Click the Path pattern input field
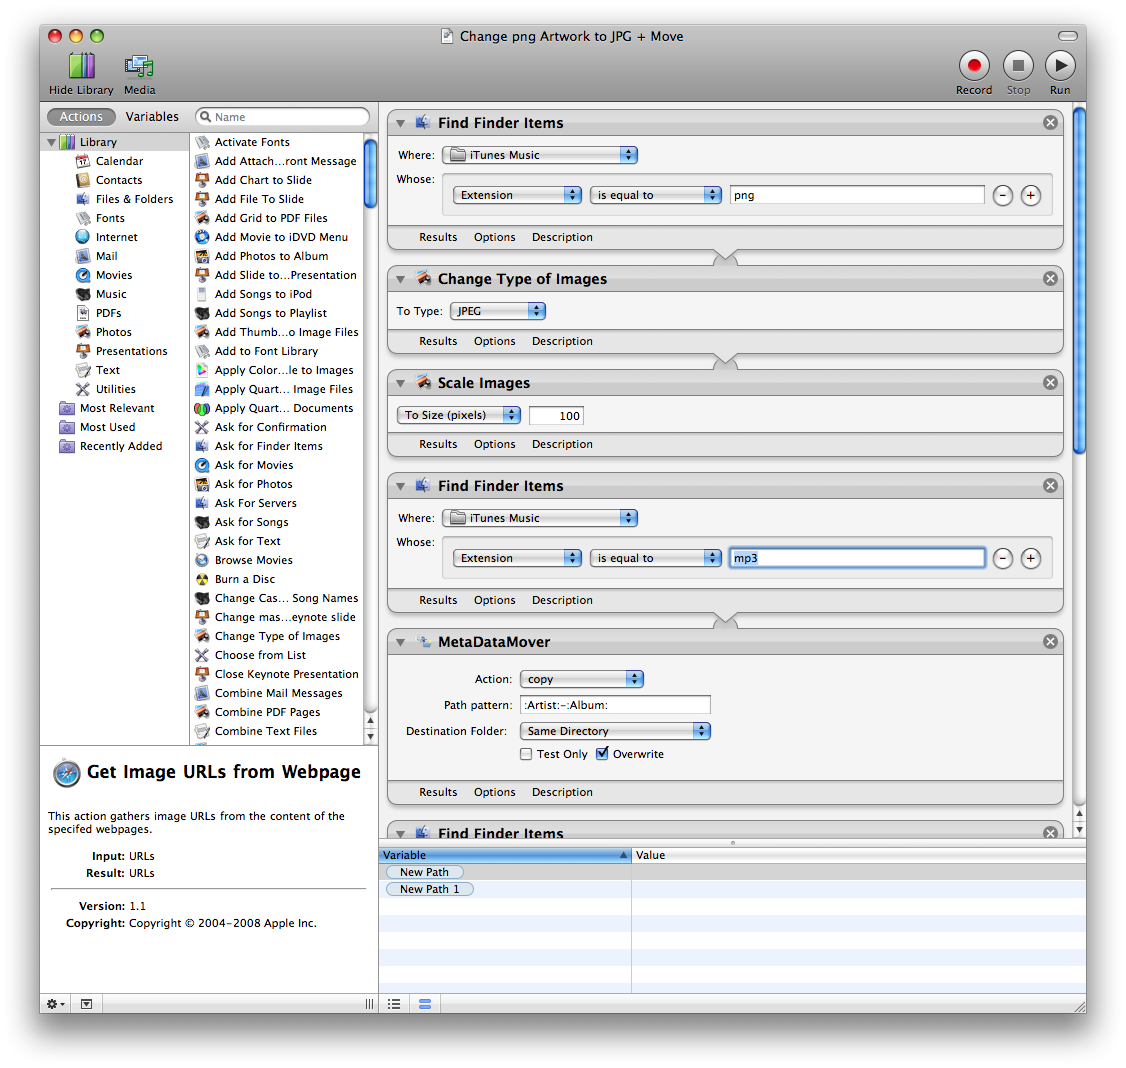Screen dimensions: 1126x1068 (615, 705)
